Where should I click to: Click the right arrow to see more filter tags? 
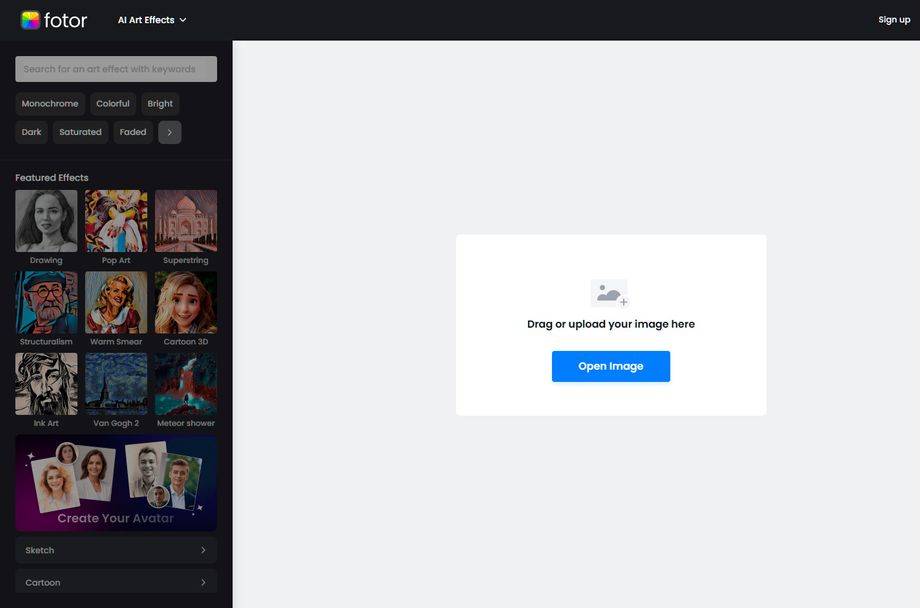[169, 132]
